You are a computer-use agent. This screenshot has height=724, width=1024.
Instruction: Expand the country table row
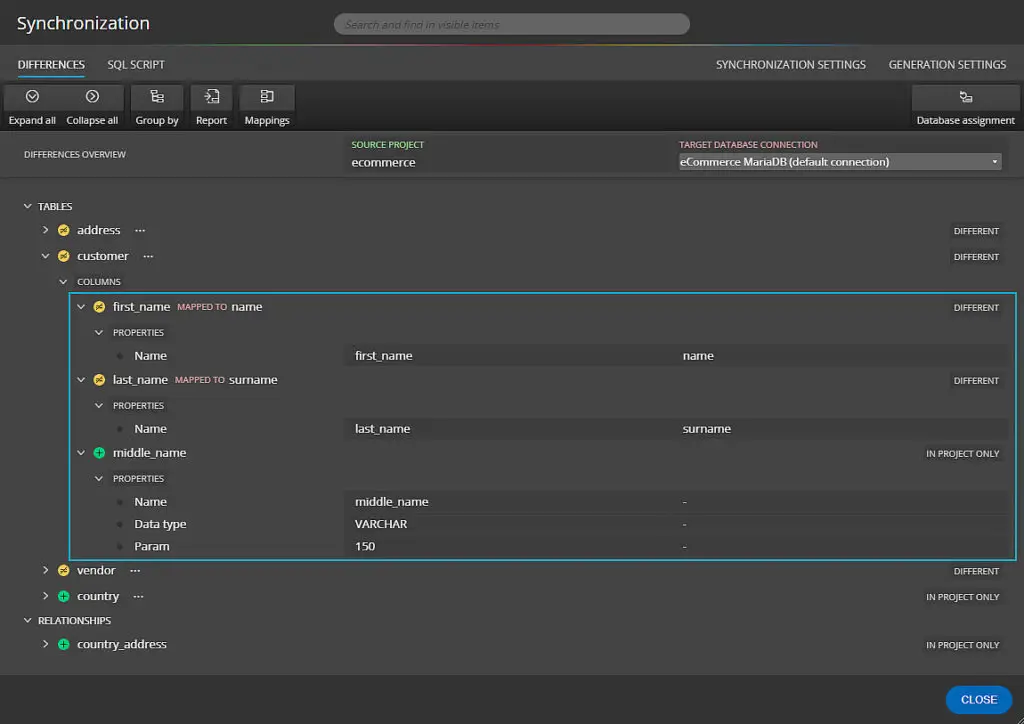coord(45,596)
